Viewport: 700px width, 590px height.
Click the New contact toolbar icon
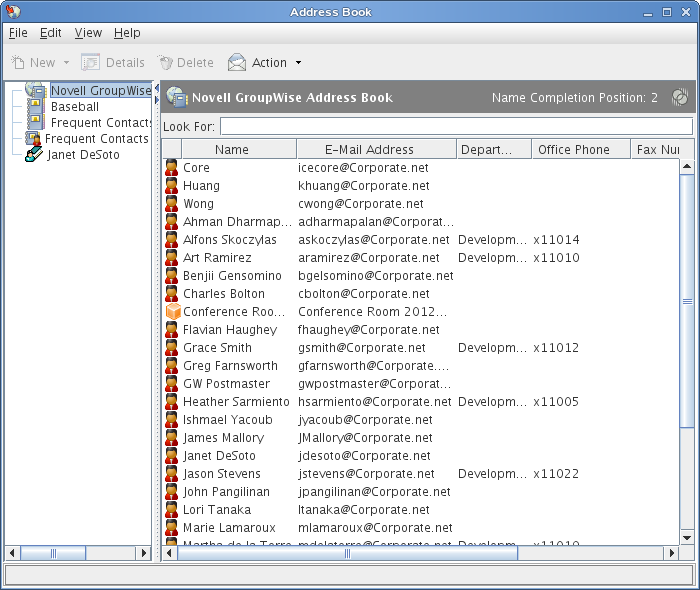18,62
